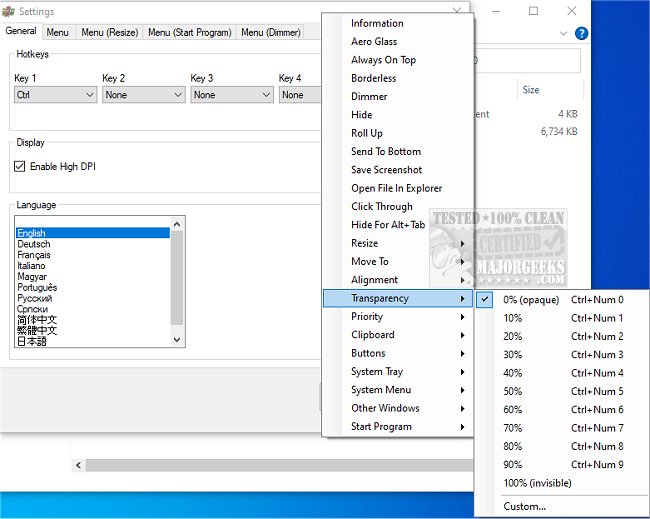Click the horizontal scrollbar in Explorer

point(270,466)
